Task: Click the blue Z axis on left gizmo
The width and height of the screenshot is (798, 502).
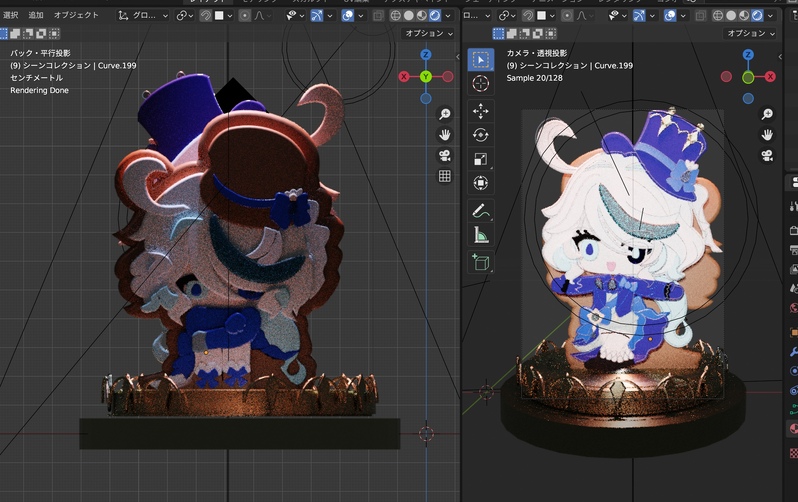Action: (x=426, y=54)
